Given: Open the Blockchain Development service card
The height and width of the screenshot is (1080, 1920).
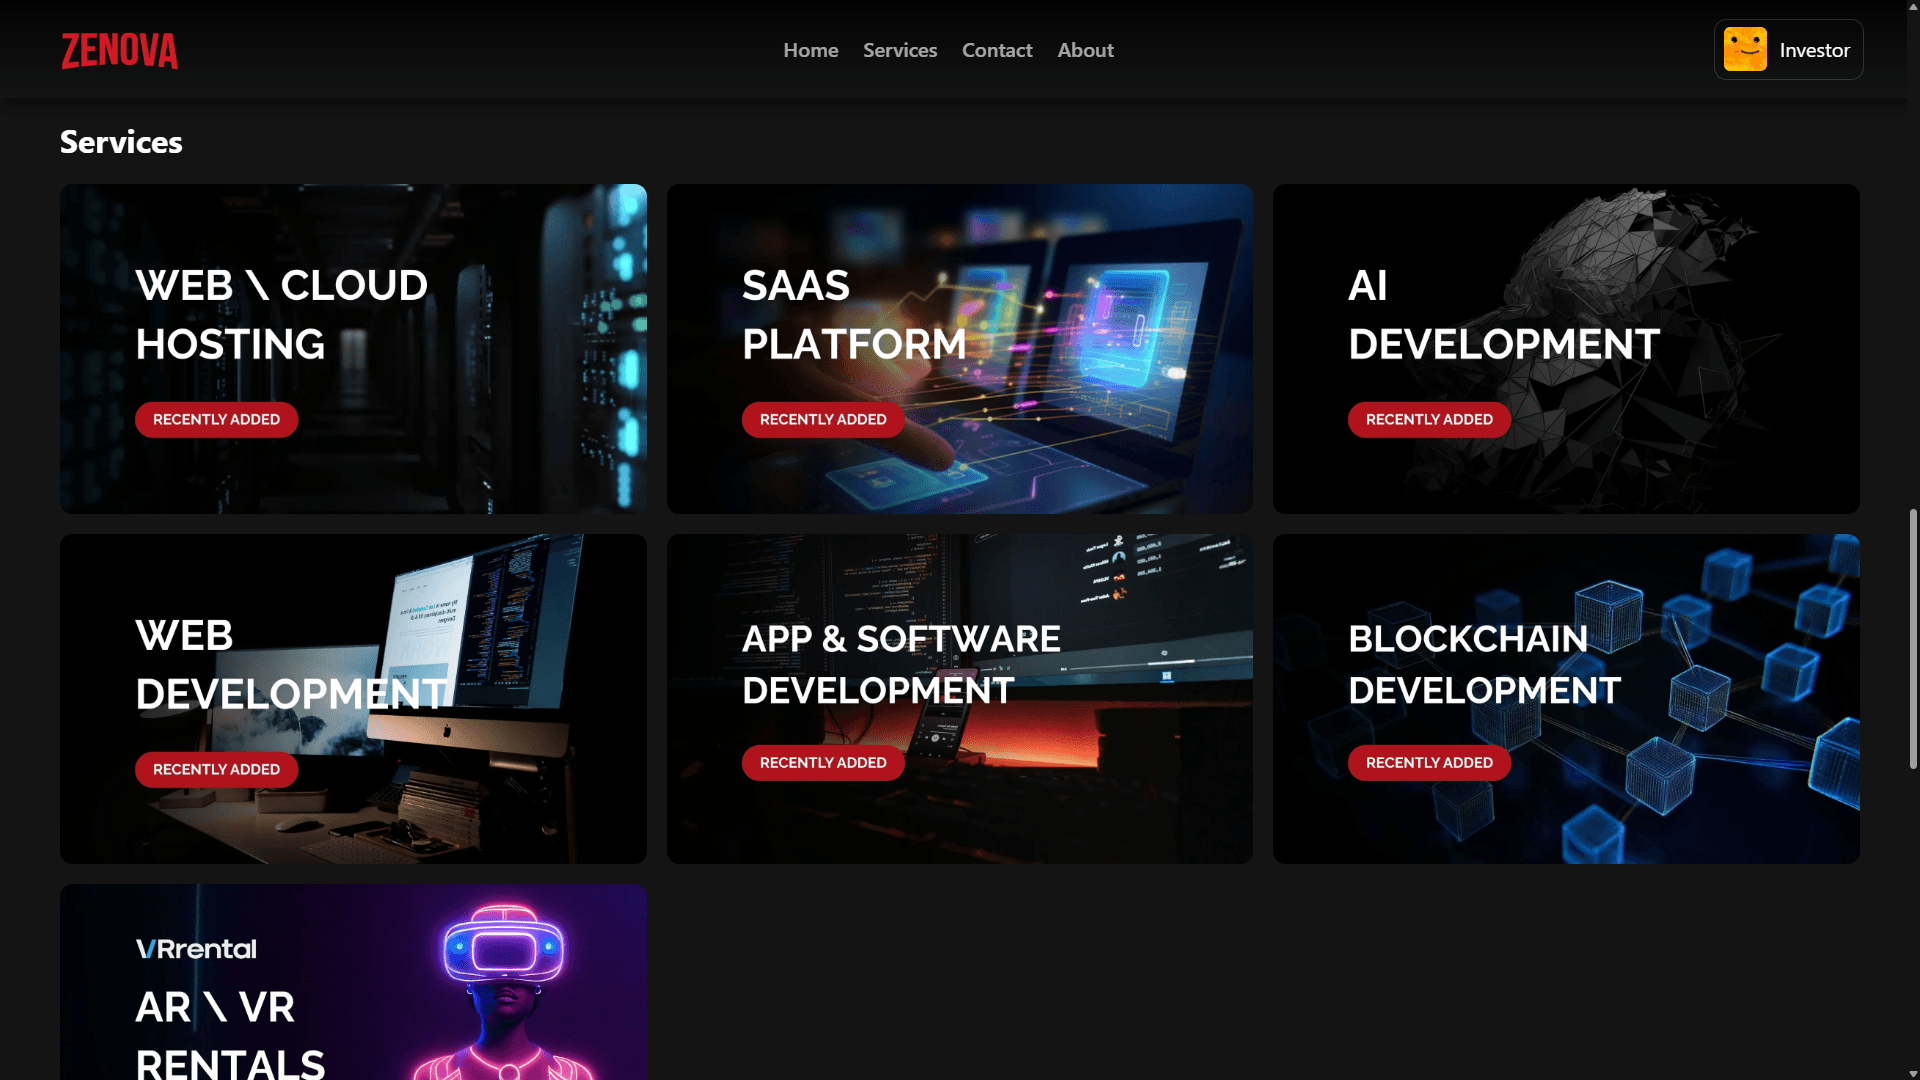Looking at the screenshot, I should tap(1566, 699).
